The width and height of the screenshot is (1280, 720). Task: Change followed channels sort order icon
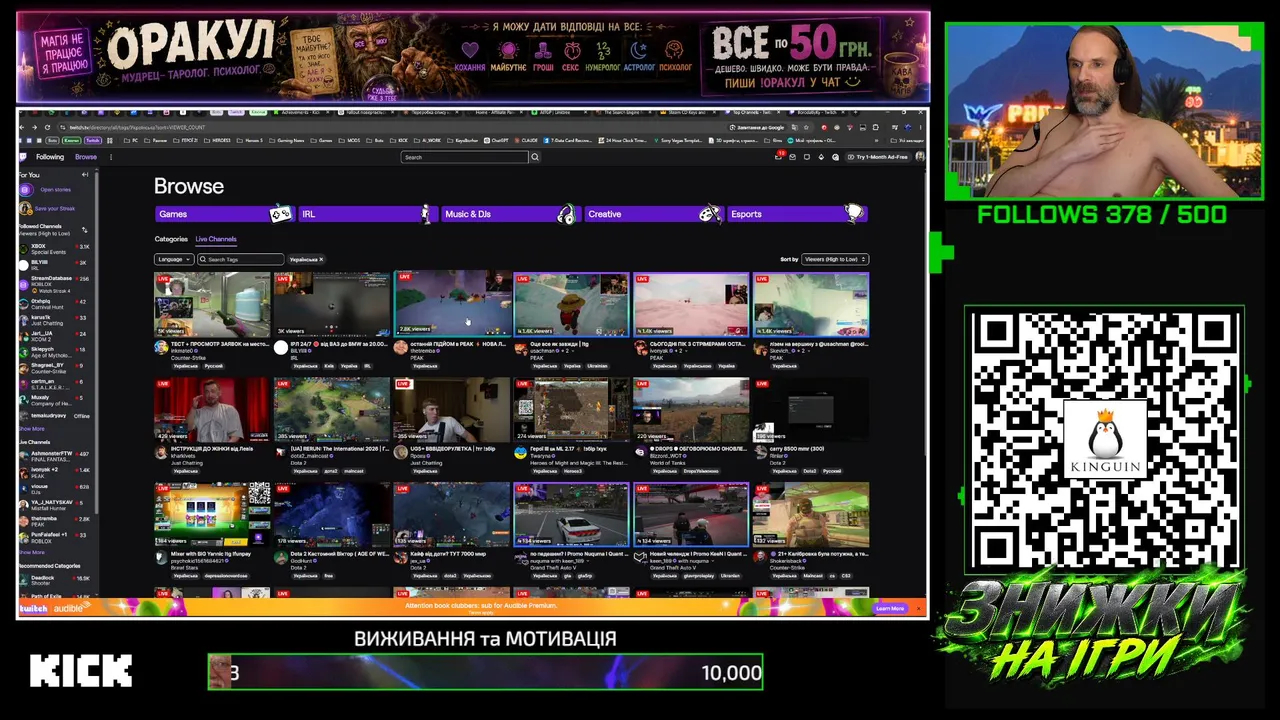(84, 230)
